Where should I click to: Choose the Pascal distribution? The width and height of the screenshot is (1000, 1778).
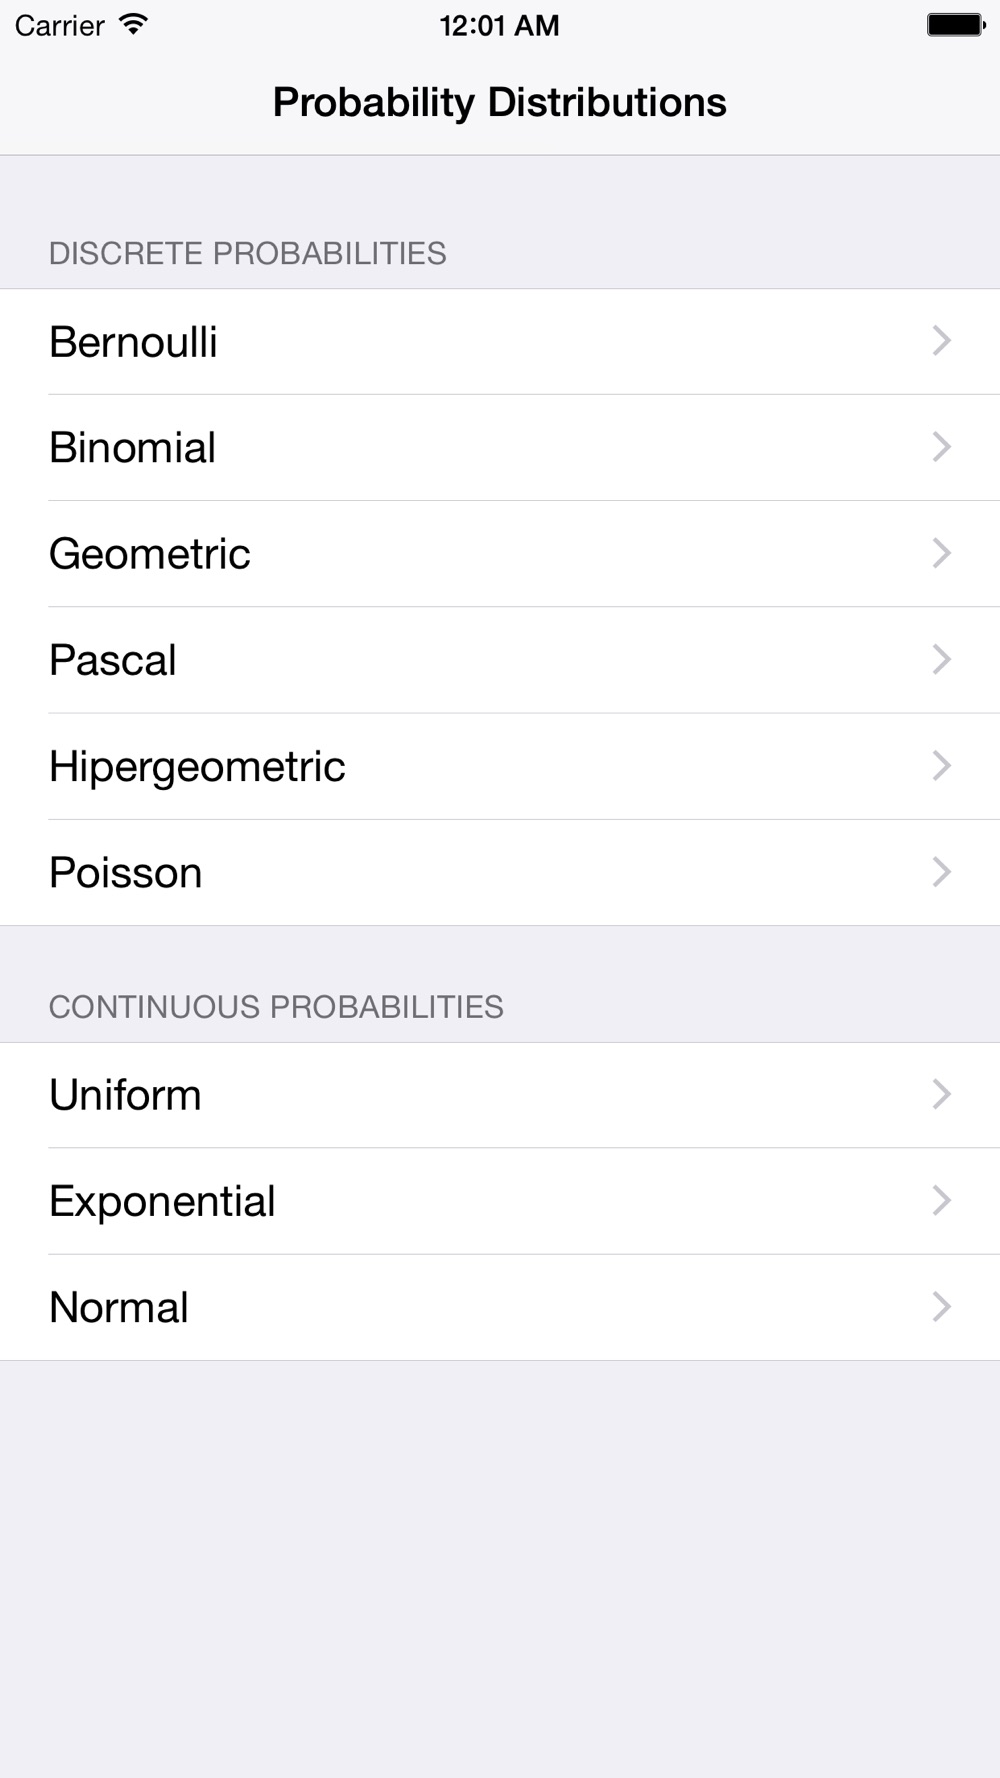(500, 660)
